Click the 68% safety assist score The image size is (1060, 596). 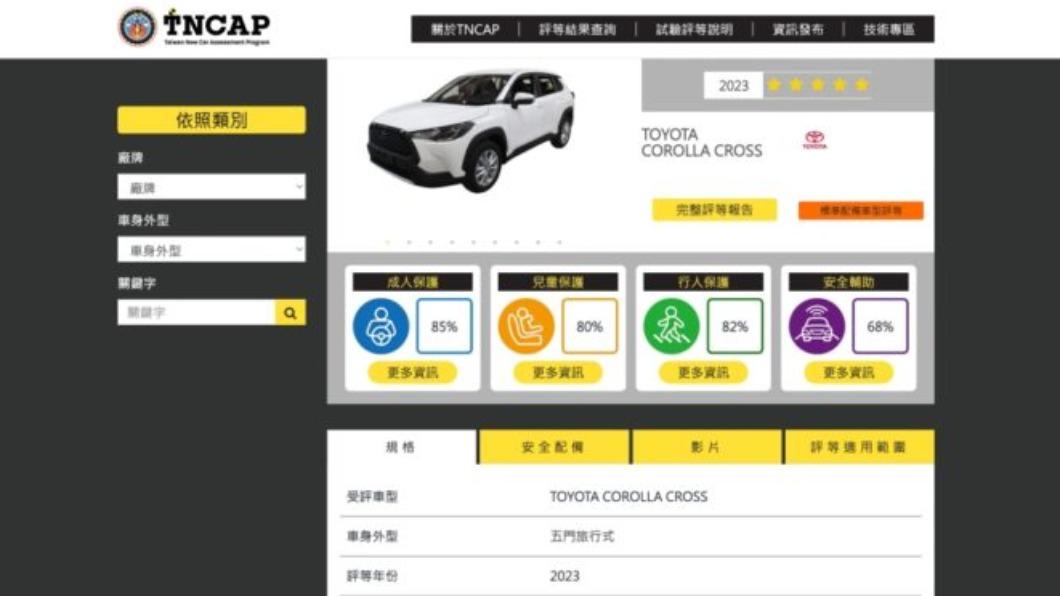[880, 326]
